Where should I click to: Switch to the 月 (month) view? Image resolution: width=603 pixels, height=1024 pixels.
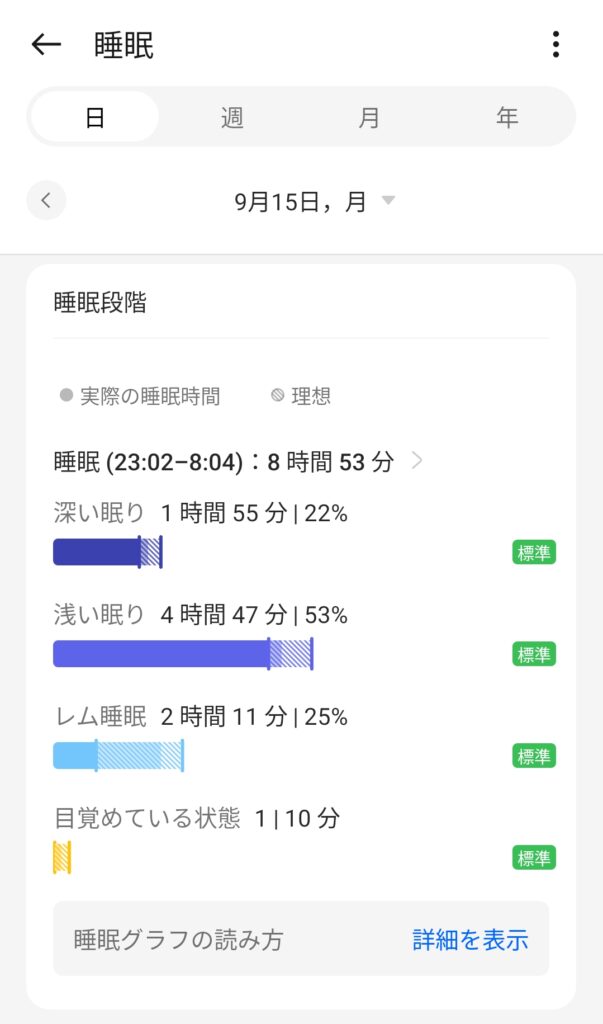coord(369,117)
